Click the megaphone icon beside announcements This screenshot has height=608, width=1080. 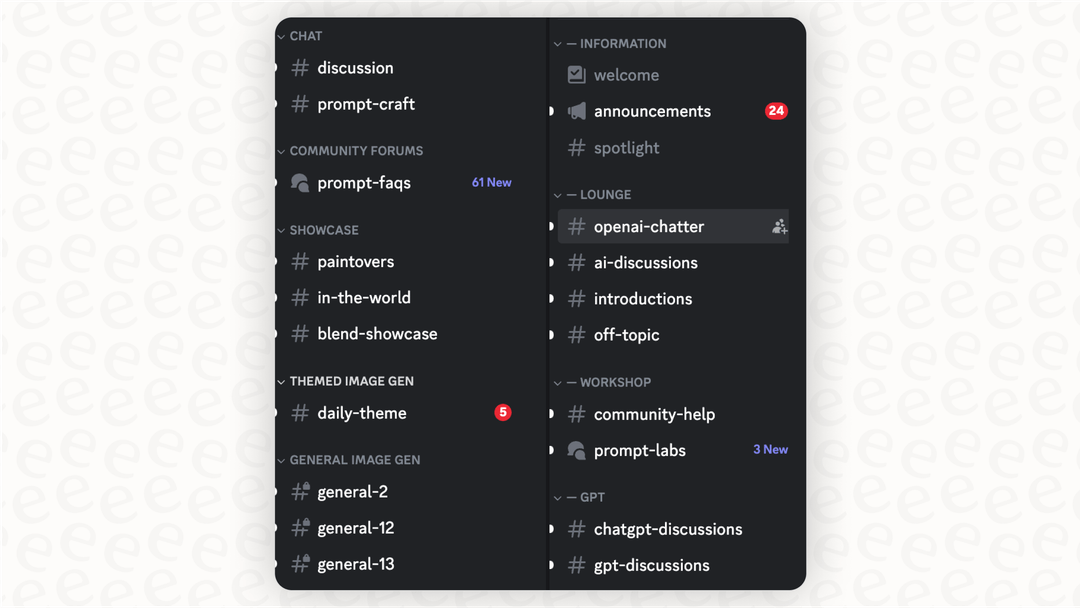[x=577, y=111]
